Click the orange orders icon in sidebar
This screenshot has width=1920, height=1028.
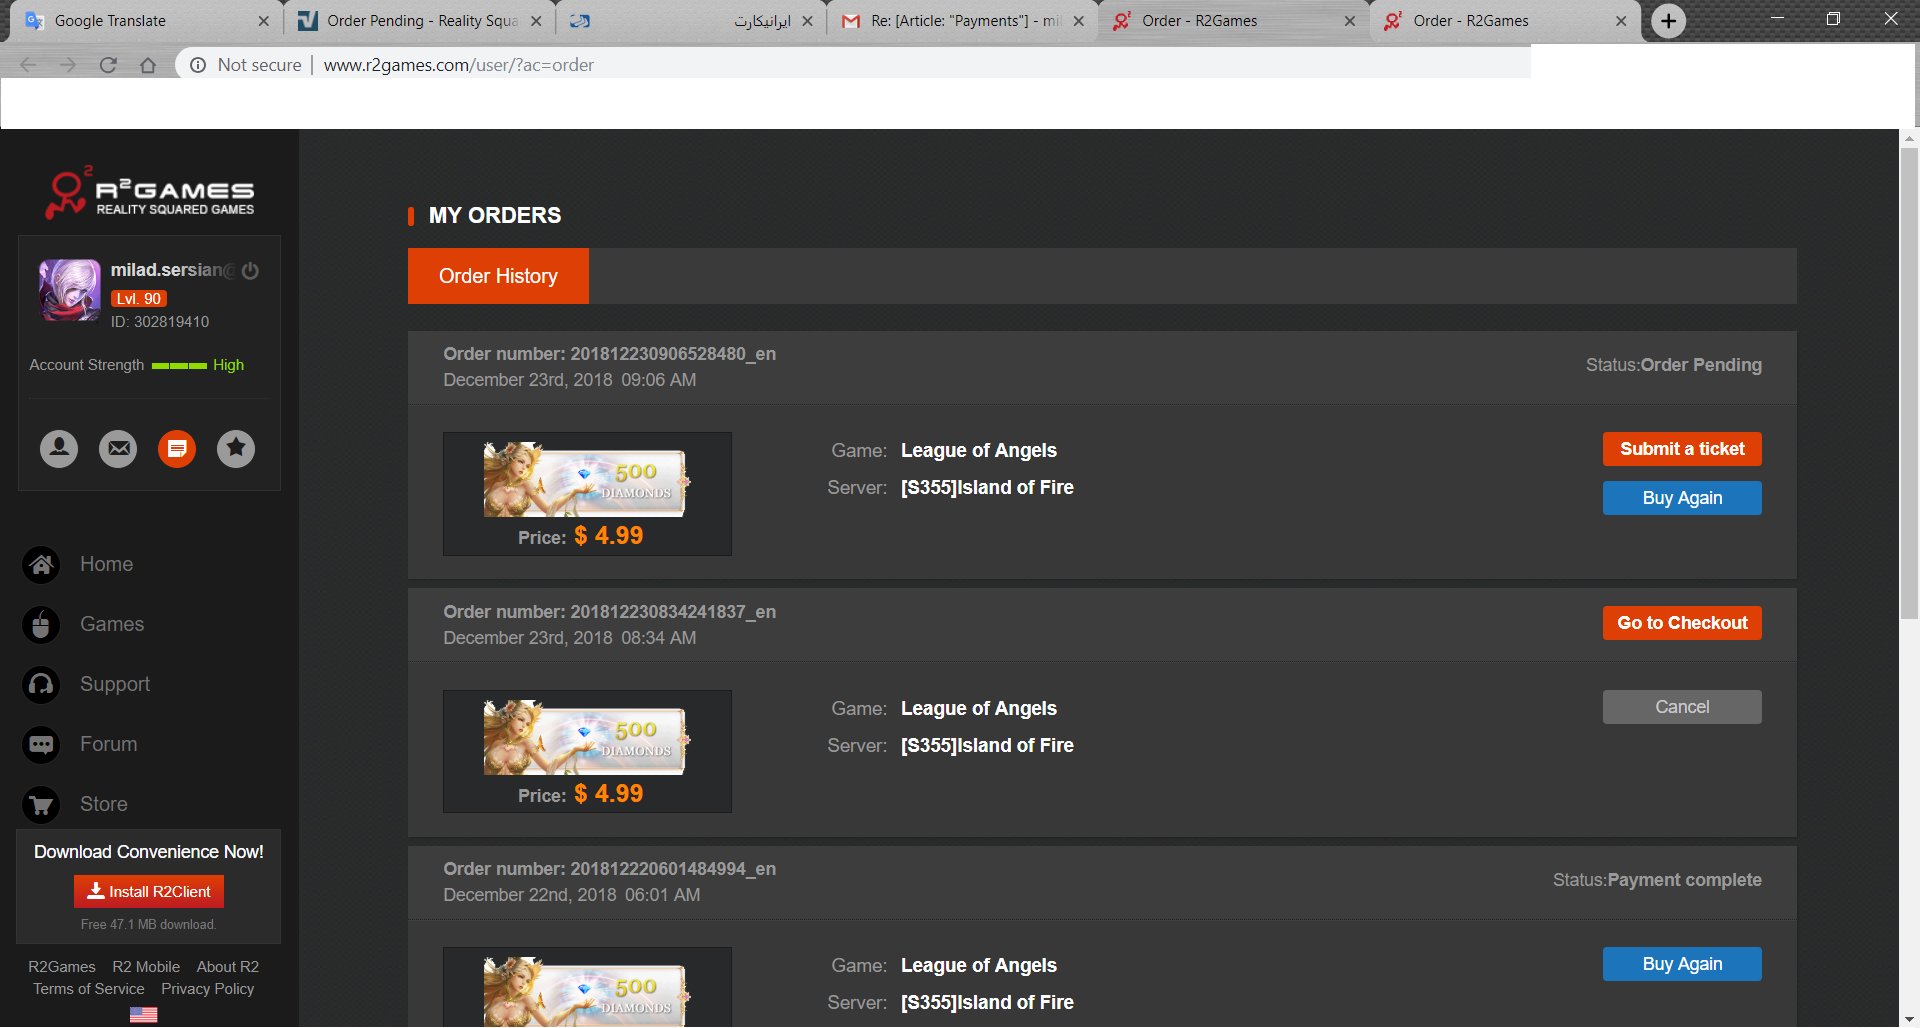177,448
